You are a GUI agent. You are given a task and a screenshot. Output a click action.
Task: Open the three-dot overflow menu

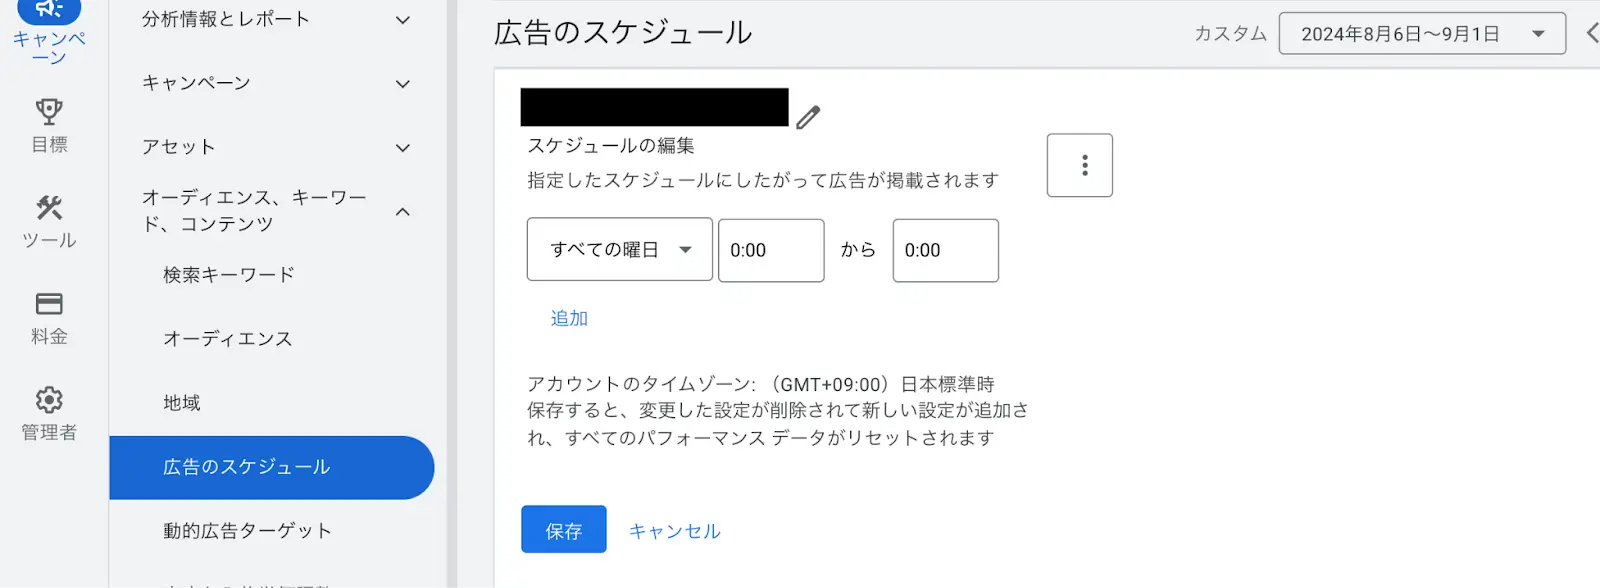1079,165
